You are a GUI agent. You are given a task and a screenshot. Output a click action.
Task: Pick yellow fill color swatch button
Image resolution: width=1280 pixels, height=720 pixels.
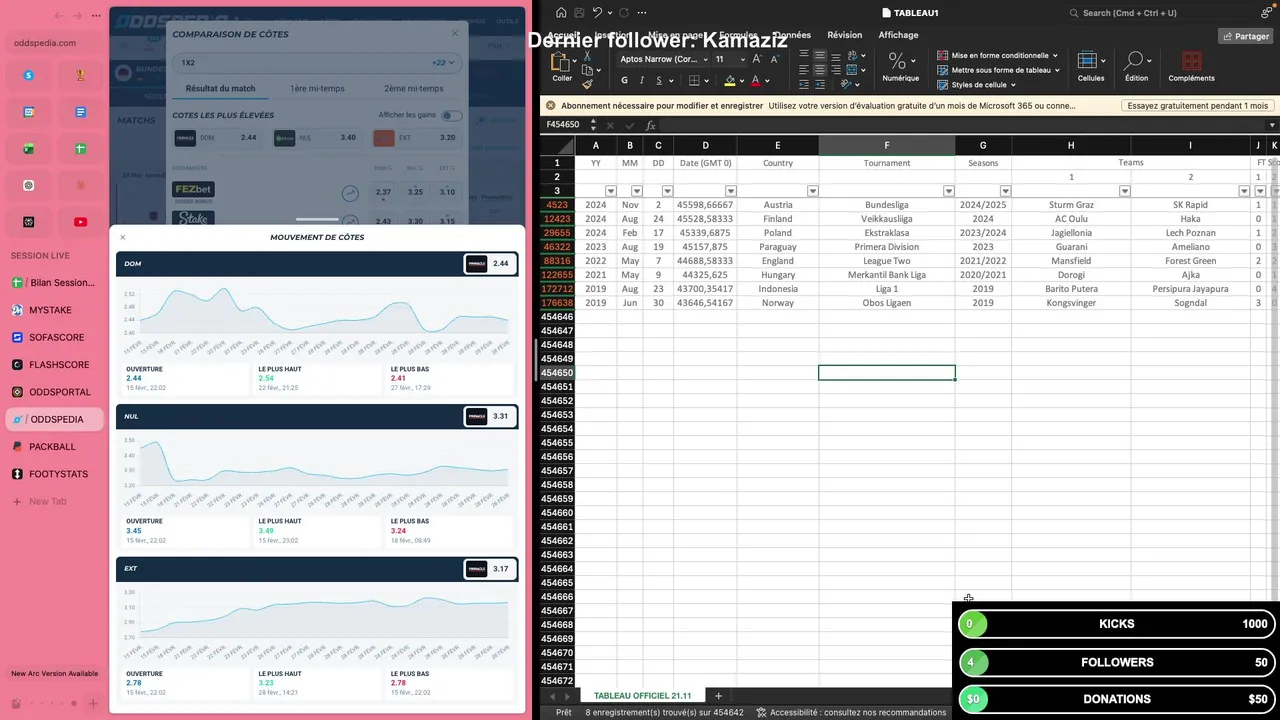point(730,81)
